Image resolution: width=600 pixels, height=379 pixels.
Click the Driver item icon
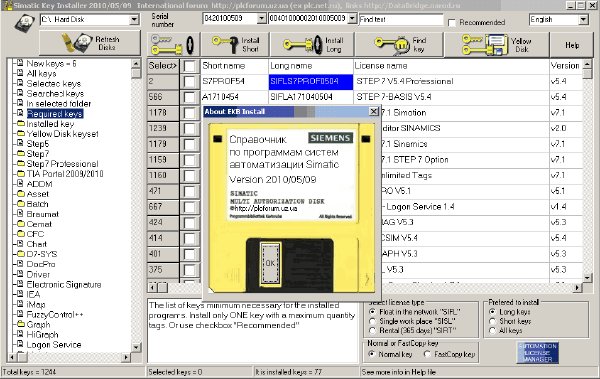(21, 274)
